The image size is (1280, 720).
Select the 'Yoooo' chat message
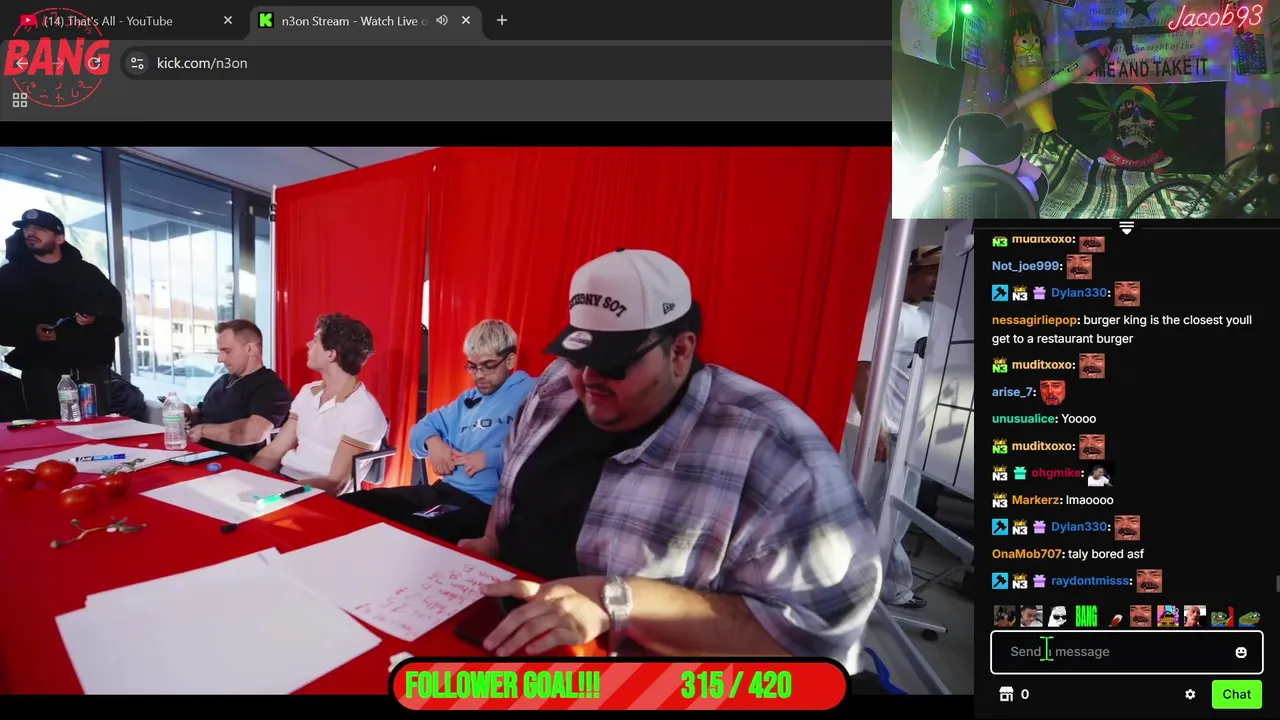(x=1079, y=419)
